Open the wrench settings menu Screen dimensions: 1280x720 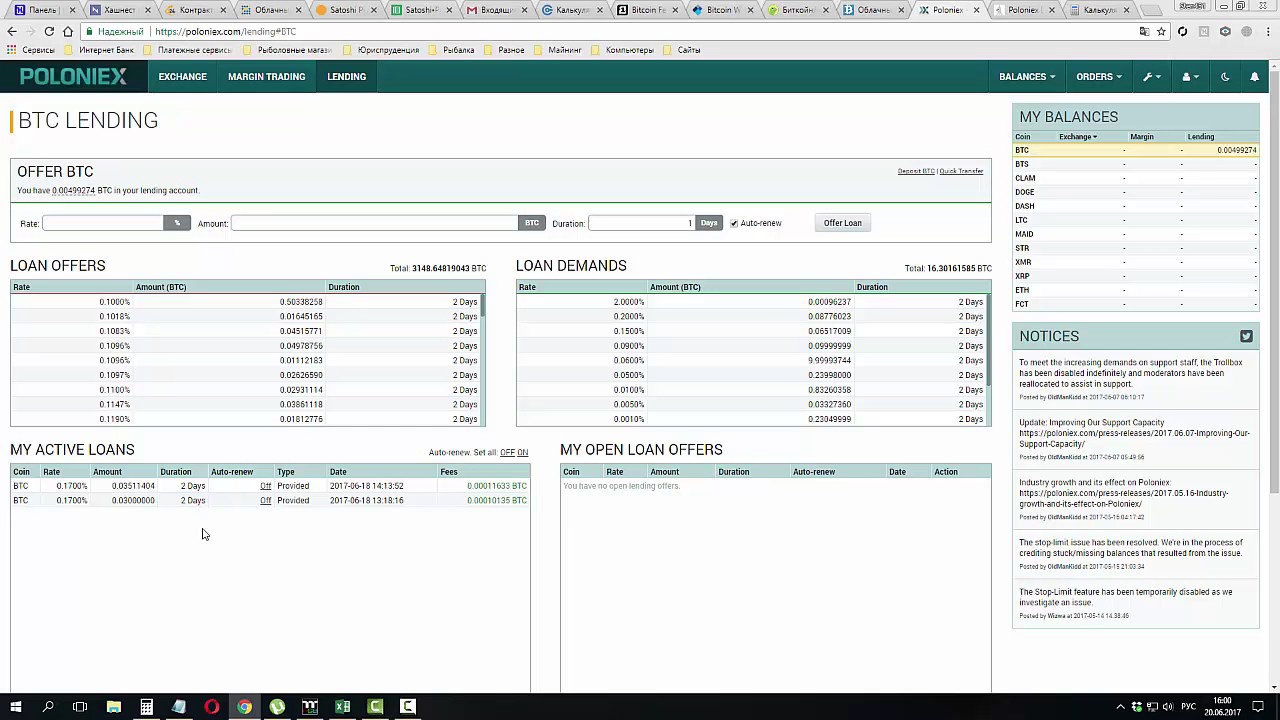[1151, 77]
